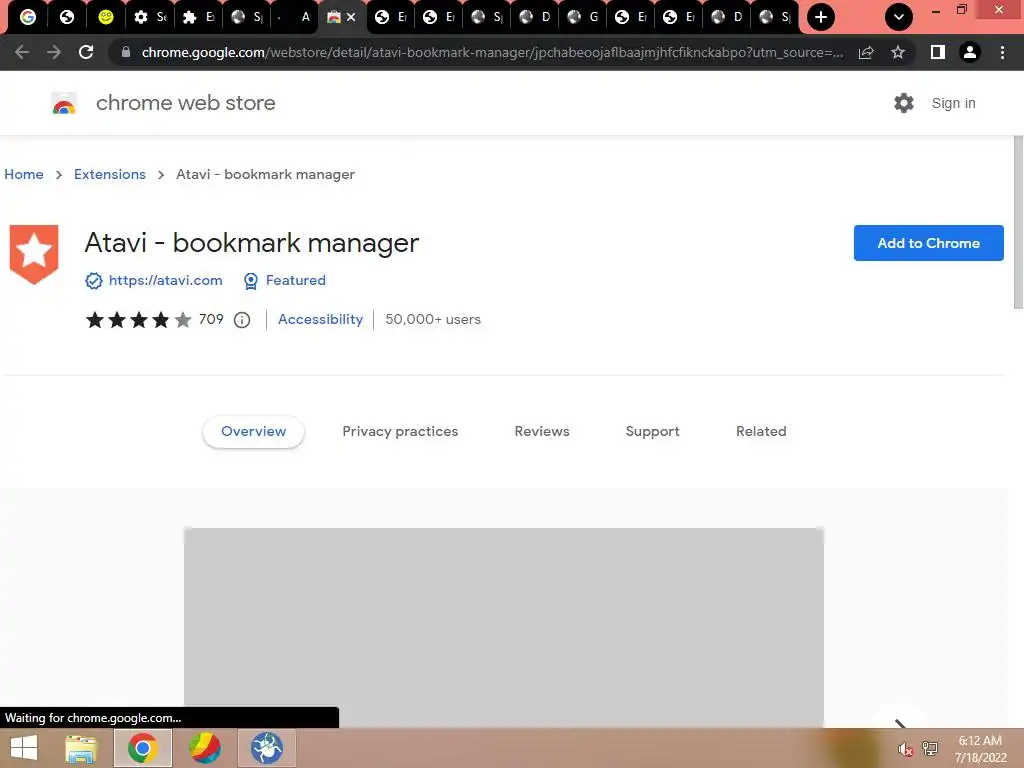
Task: Open the taskbar clock and date
Action: click(980, 748)
